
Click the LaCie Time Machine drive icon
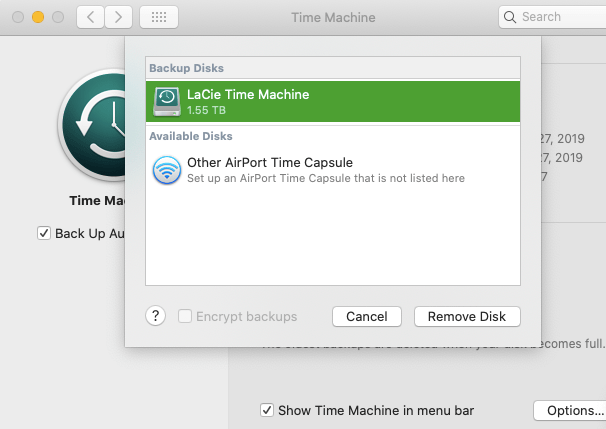pyautogui.click(x=167, y=102)
